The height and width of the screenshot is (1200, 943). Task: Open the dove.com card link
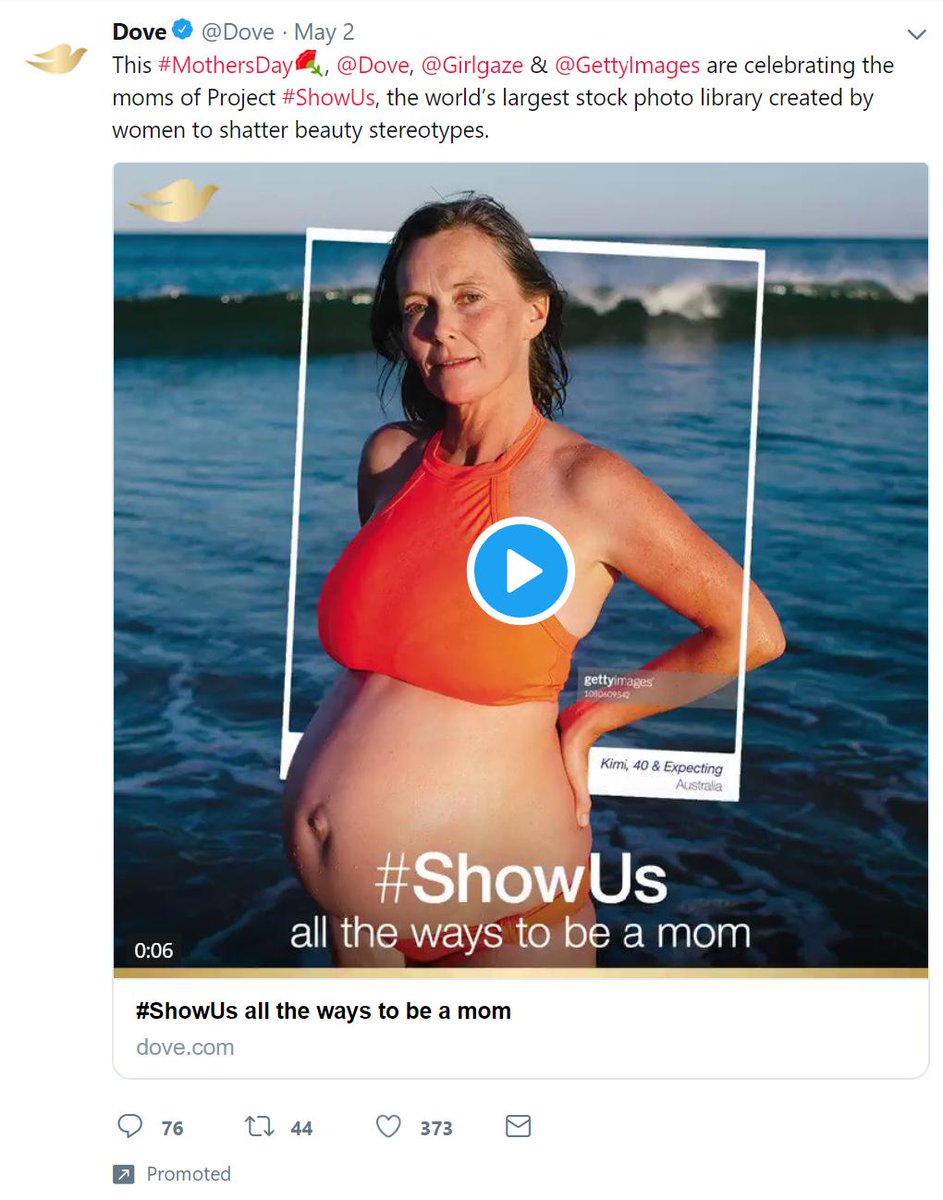pyautogui.click(x=185, y=1047)
